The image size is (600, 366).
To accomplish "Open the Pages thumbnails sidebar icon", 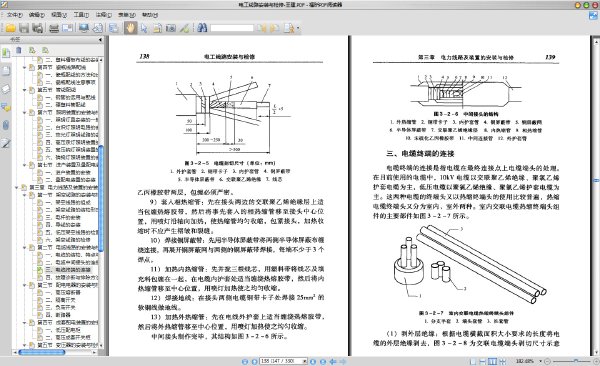I will pyautogui.click(x=6, y=71).
